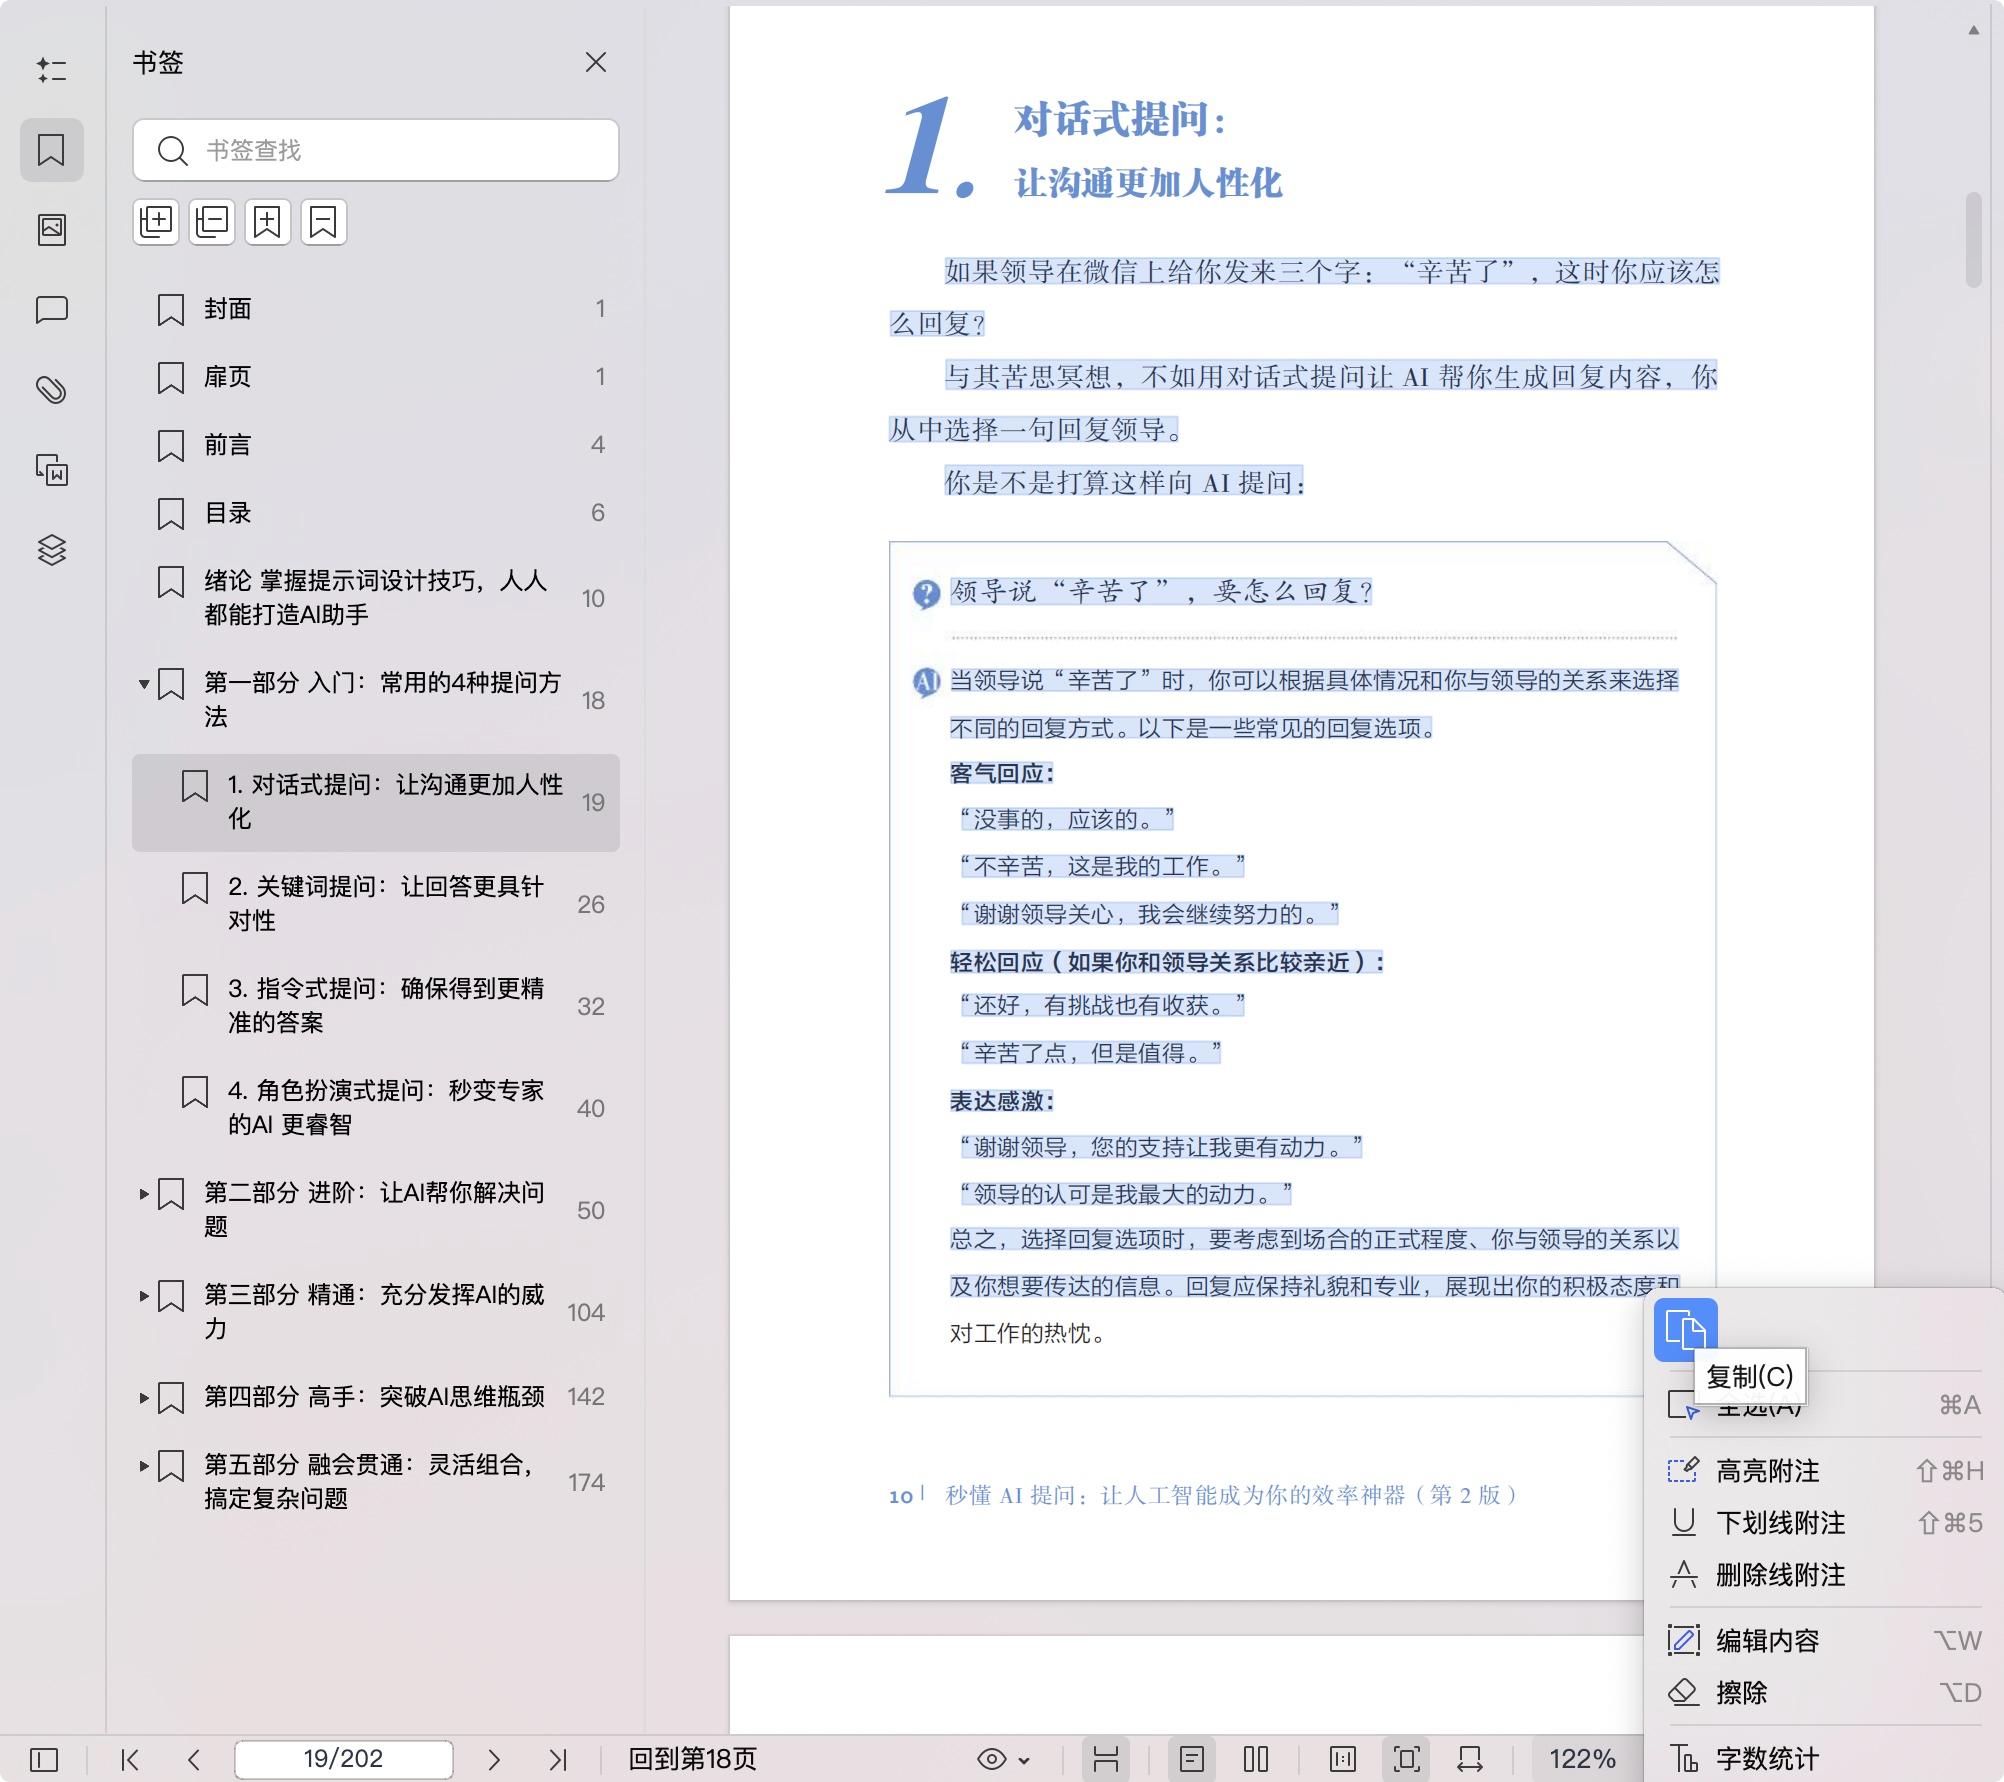Open the comments panel icon

click(52, 310)
